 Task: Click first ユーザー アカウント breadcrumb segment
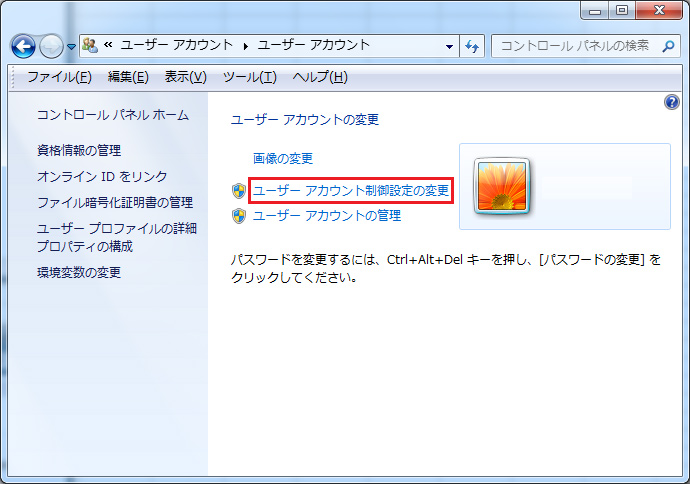coord(177,45)
